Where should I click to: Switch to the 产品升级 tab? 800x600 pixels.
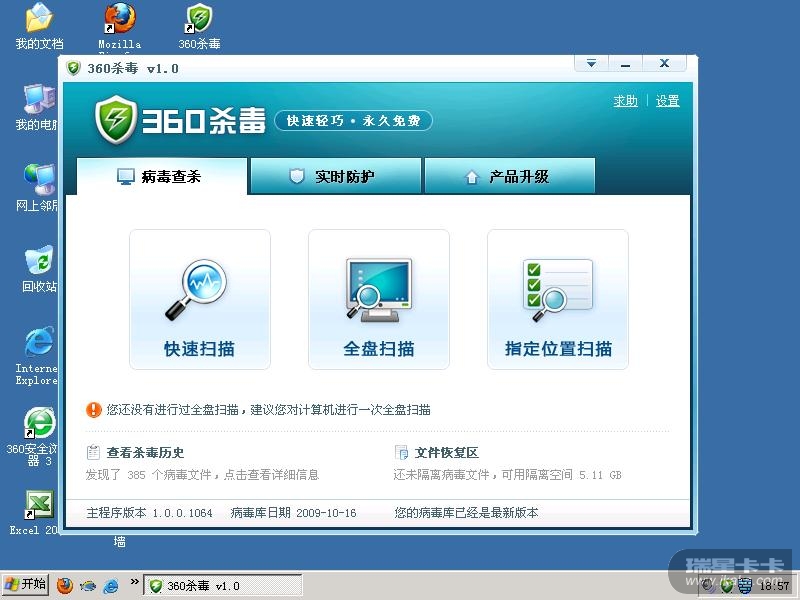pos(510,177)
